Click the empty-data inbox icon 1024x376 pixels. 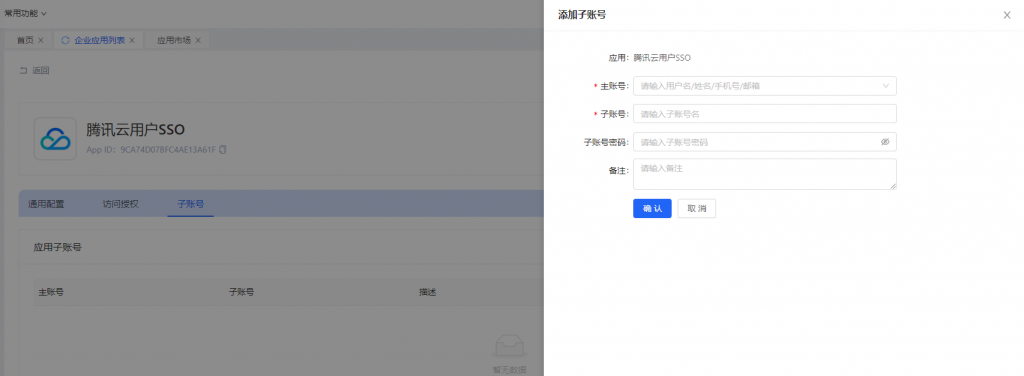[x=509, y=347]
